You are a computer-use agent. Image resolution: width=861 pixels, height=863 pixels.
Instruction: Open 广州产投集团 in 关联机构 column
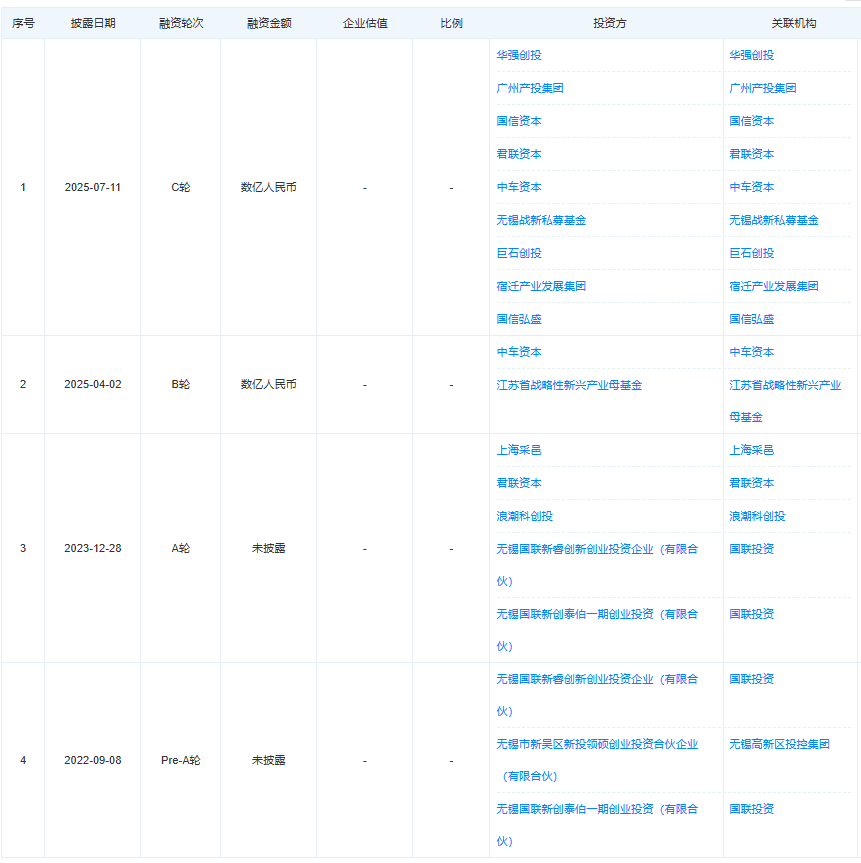(x=762, y=88)
